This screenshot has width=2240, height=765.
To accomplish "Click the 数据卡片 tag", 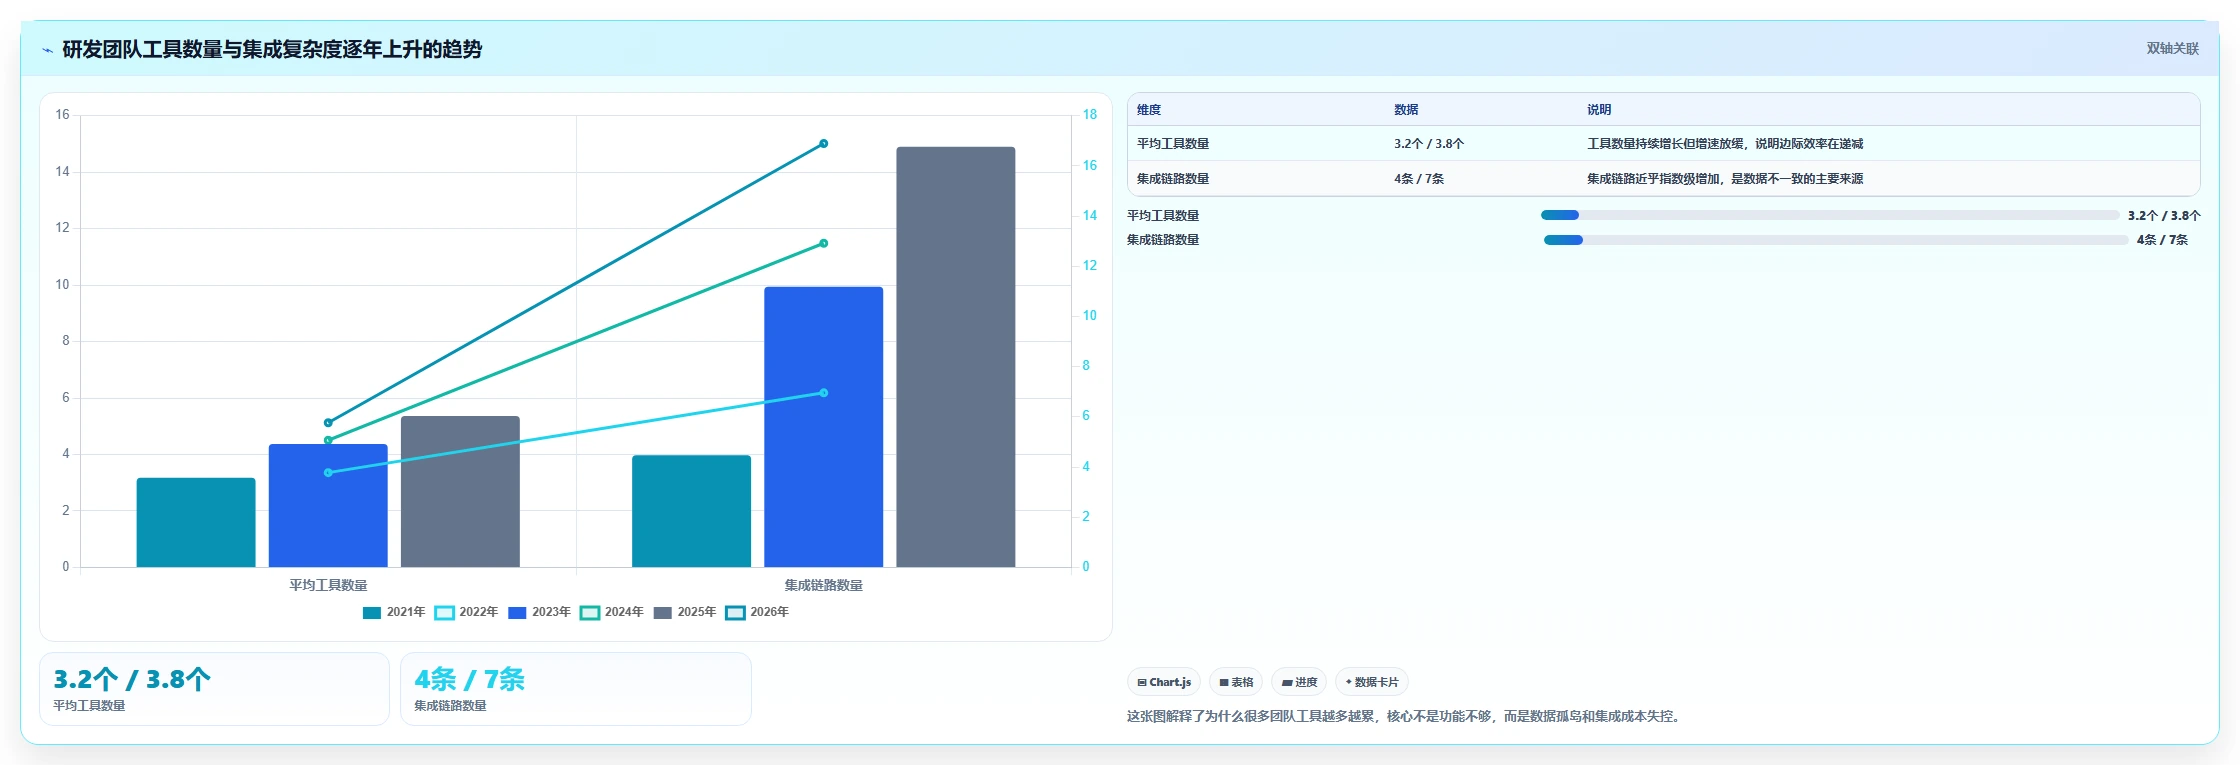I will (x=1372, y=682).
